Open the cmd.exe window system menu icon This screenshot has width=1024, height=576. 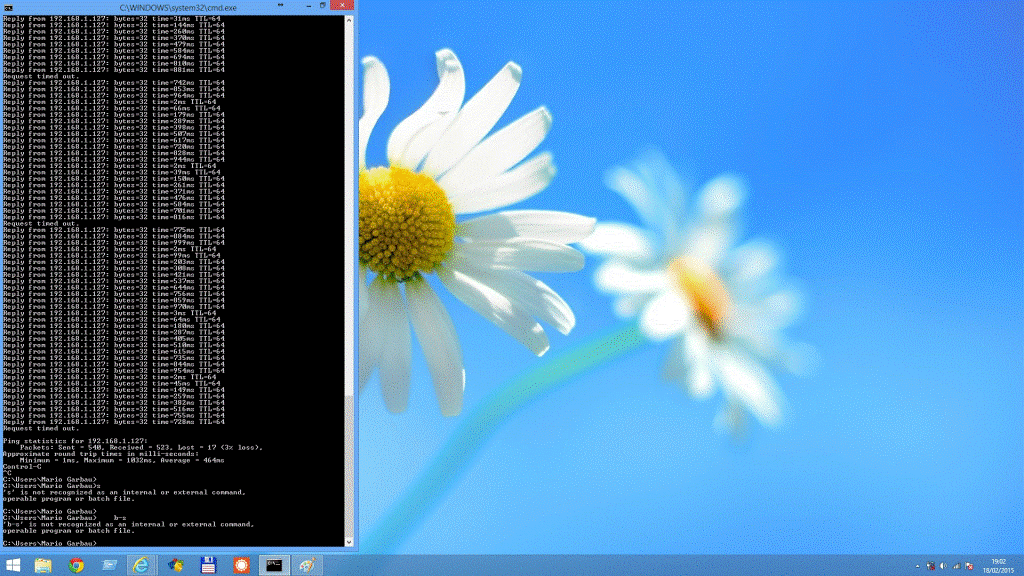pyautogui.click(x=8, y=7)
